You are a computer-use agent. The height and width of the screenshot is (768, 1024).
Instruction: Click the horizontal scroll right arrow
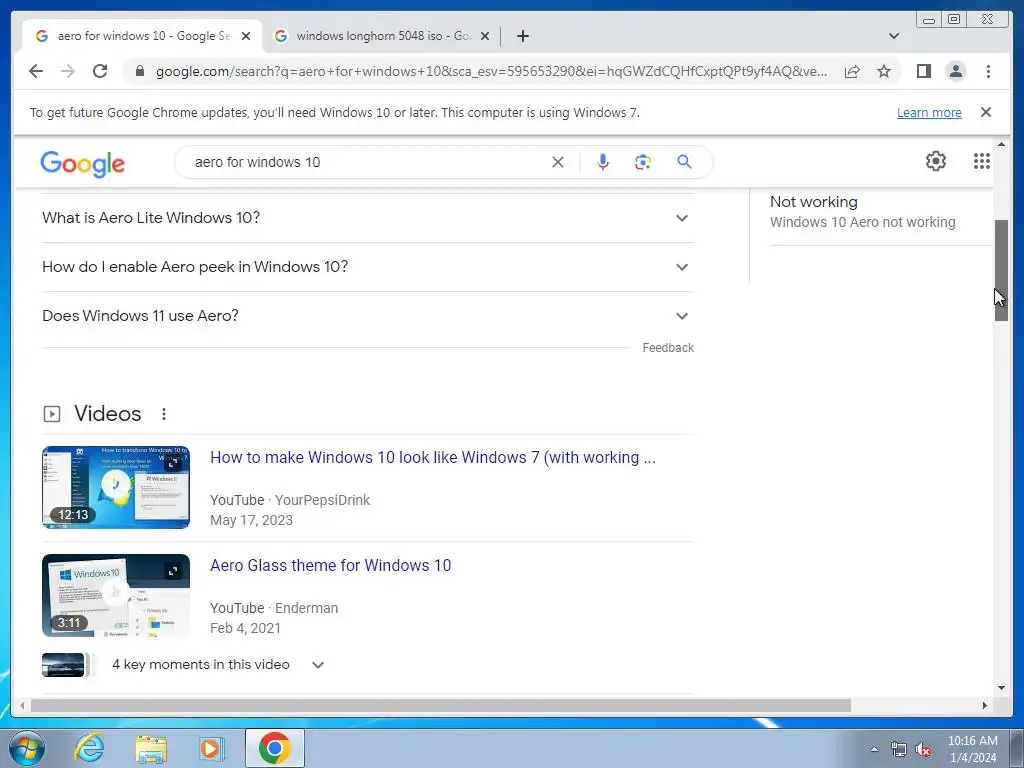985,705
